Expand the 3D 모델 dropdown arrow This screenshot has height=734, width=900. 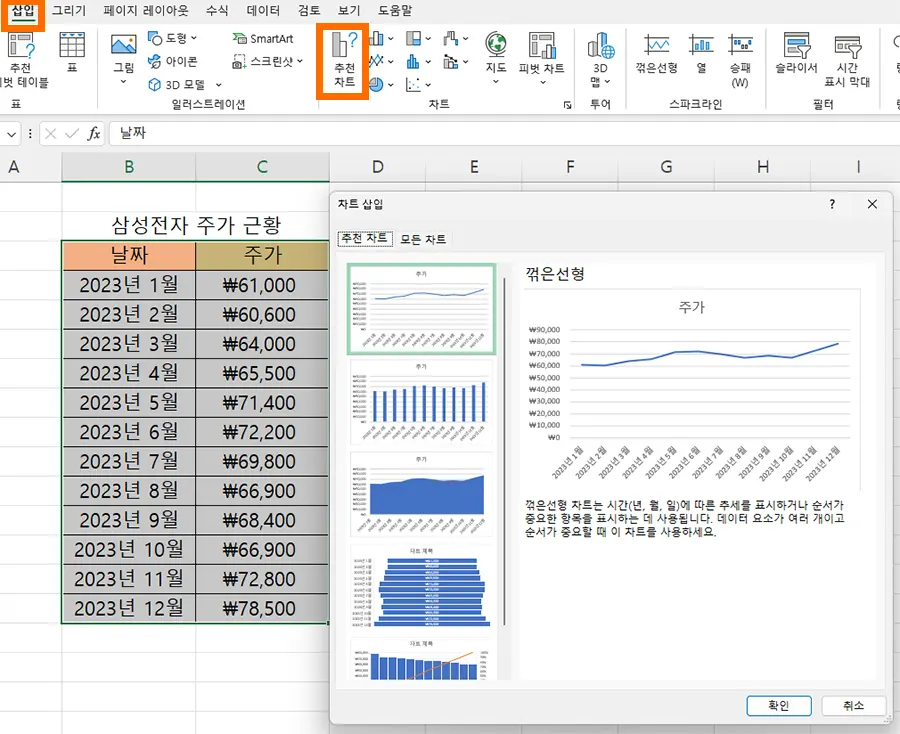tap(219, 85)
